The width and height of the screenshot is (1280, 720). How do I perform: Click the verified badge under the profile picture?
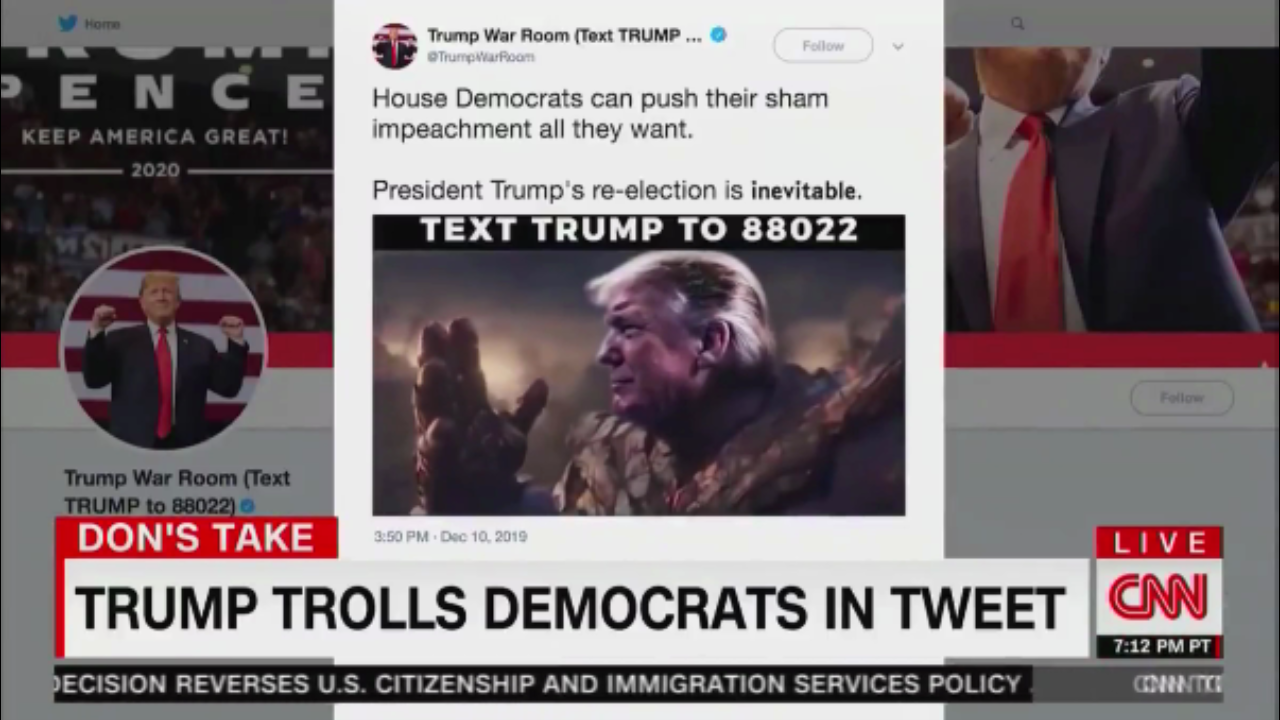click(x=247, y=506)
